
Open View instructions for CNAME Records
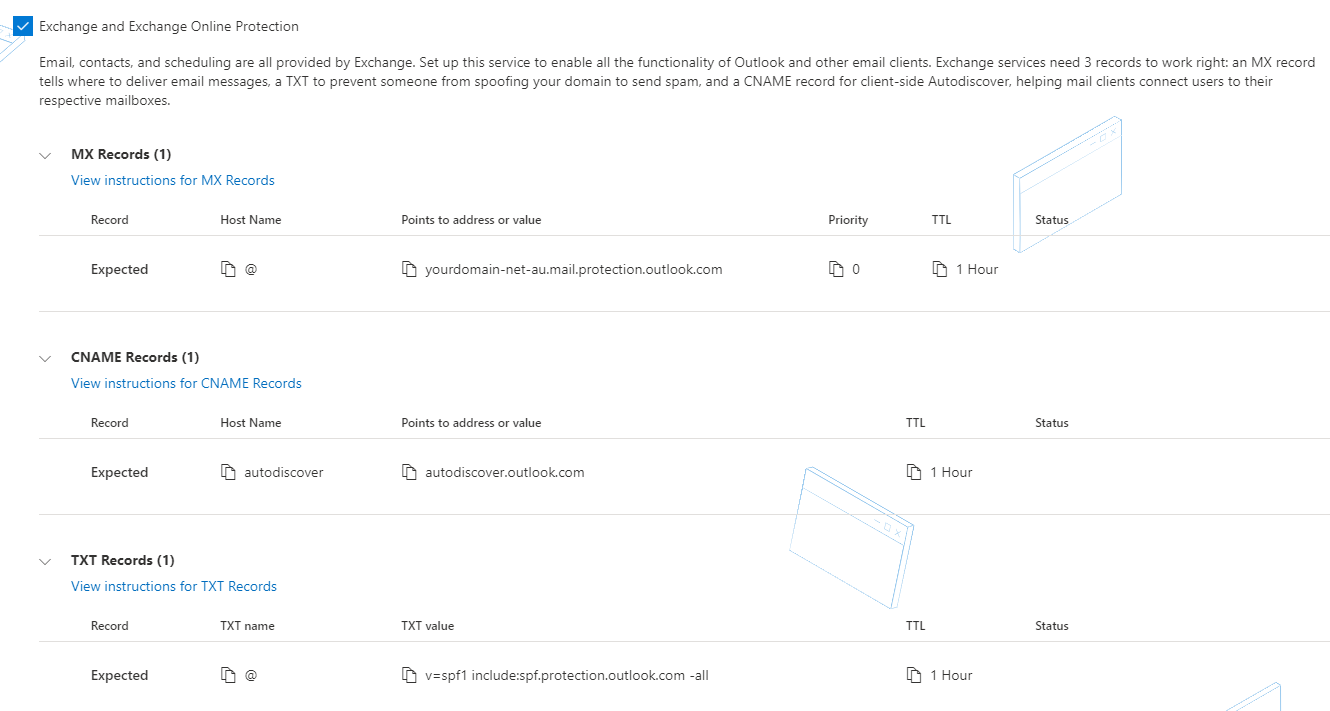[186, 384]
